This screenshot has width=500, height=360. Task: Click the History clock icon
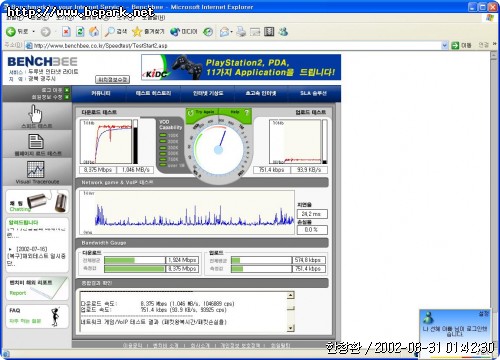click(208, 32)
